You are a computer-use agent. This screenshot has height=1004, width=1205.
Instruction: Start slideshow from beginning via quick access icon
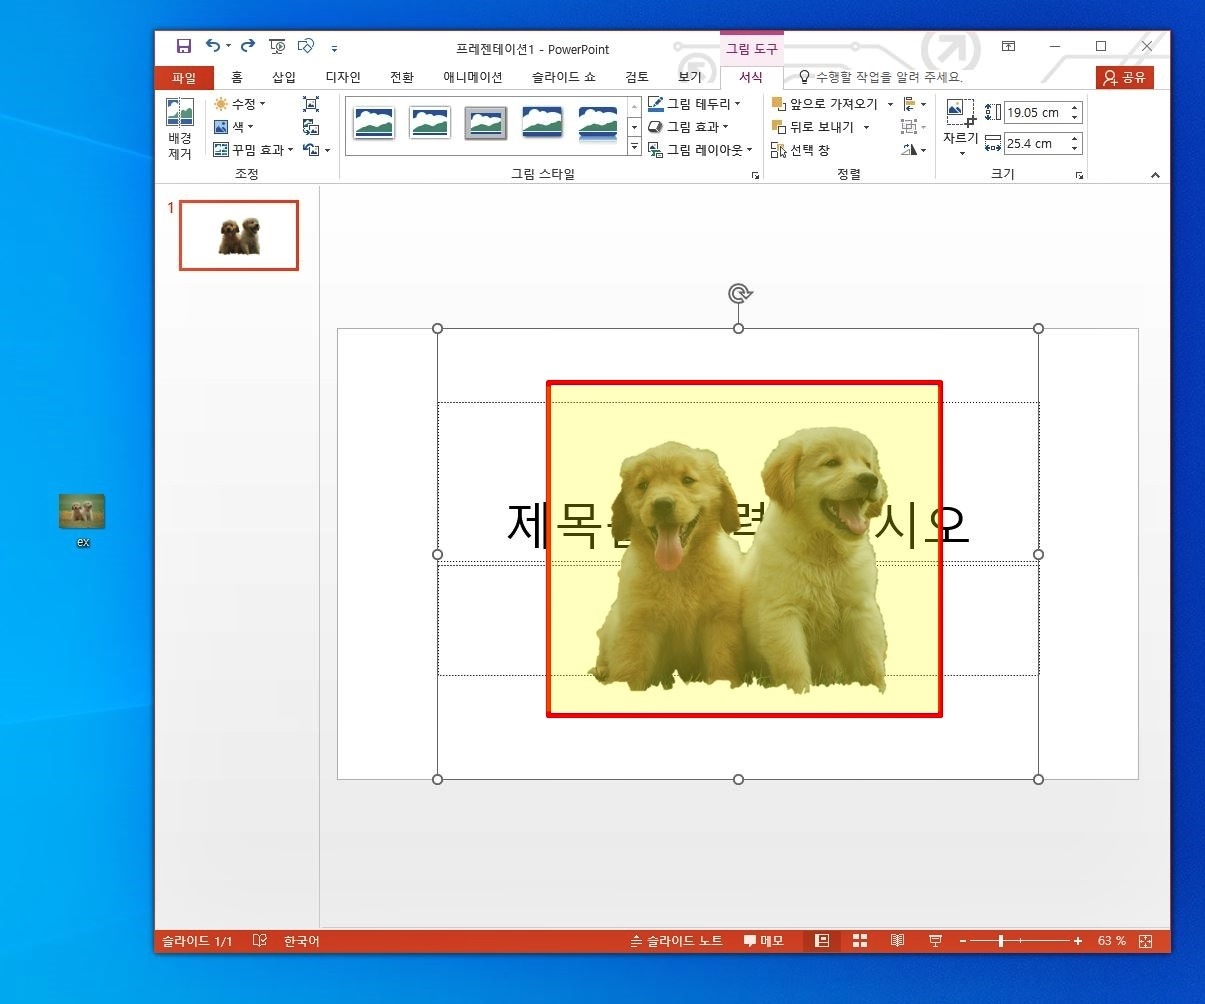278,46
